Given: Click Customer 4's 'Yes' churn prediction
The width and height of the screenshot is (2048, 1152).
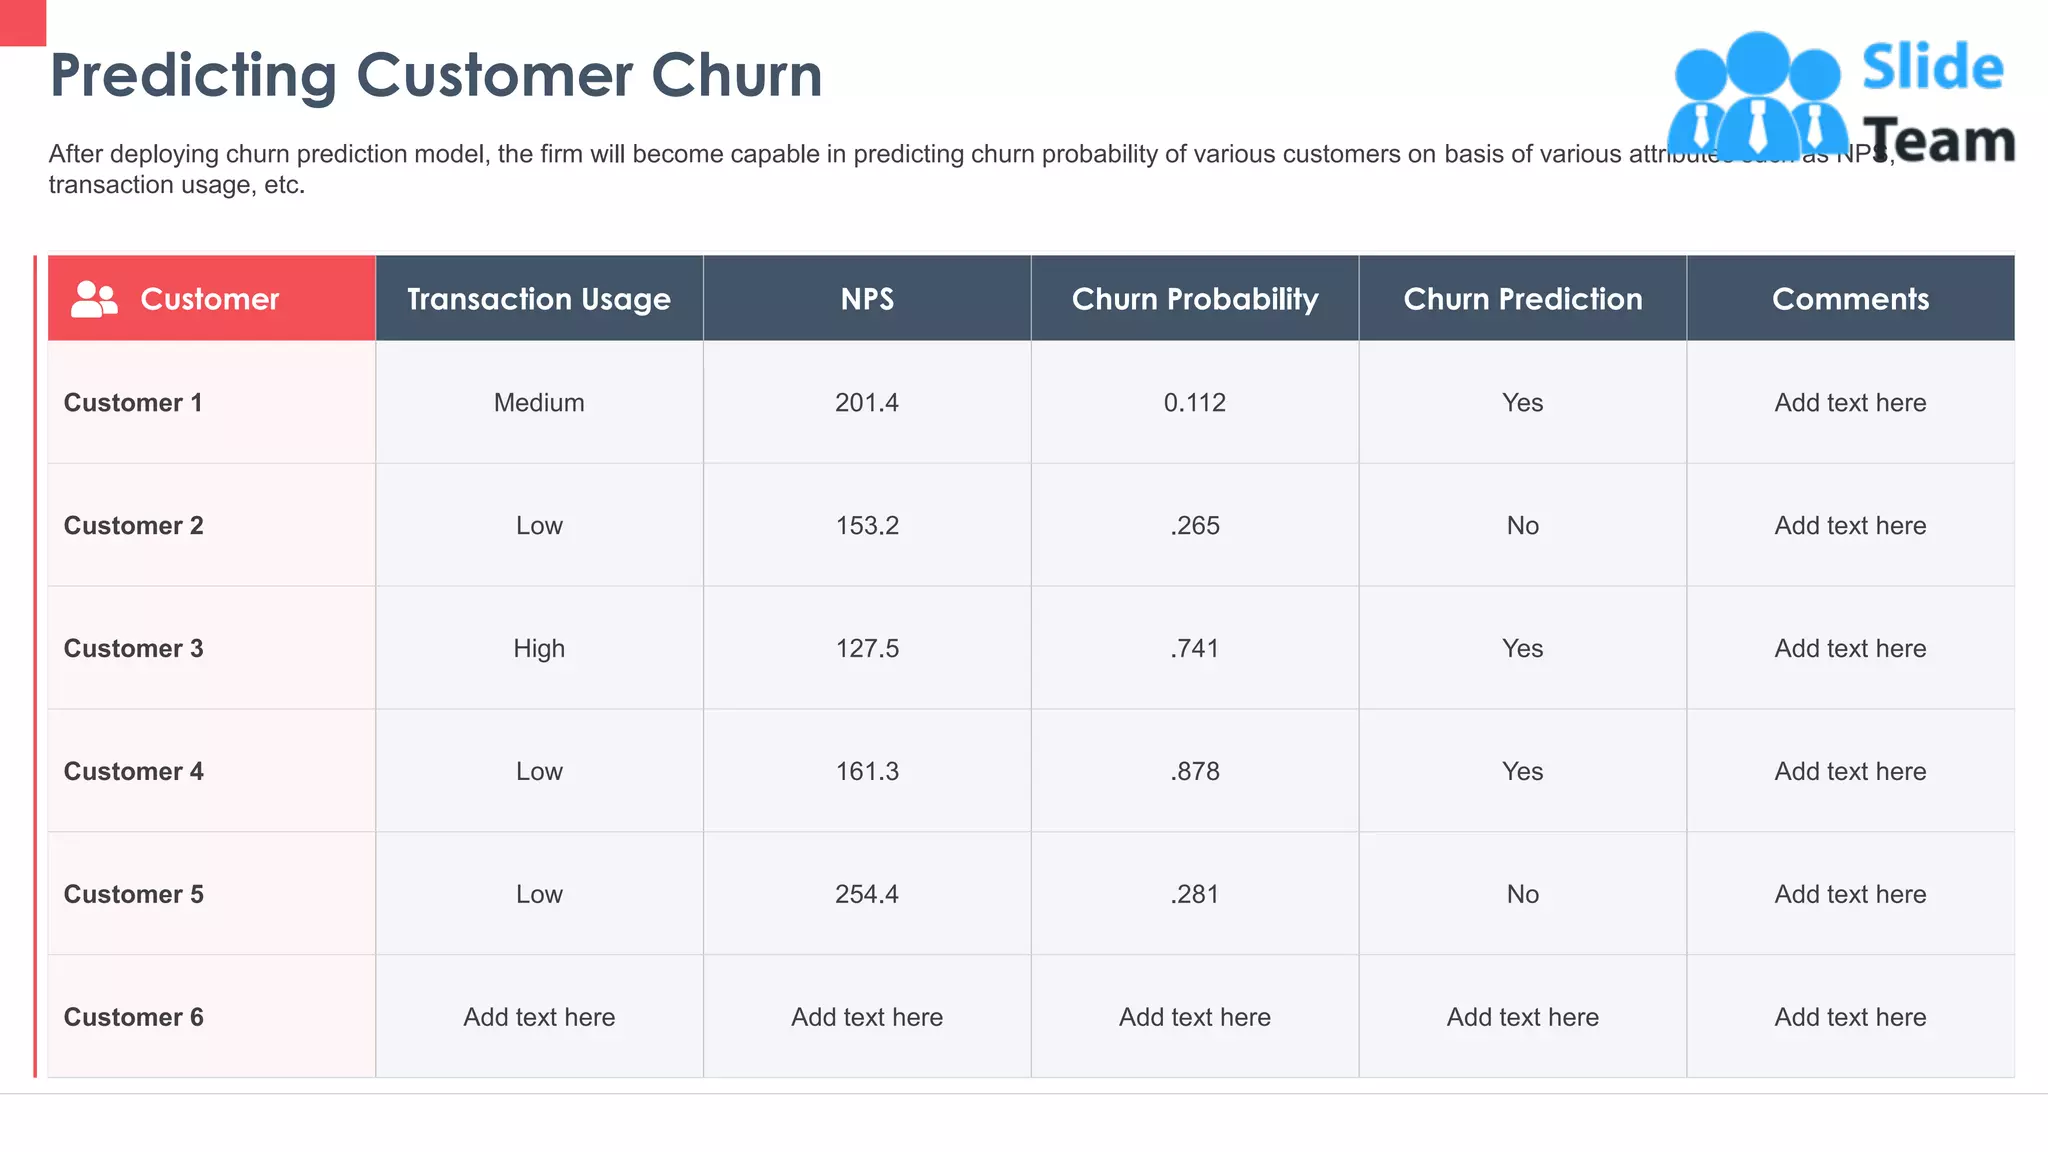Looking at the screenshot, I should pyautogui.click(x=1523, y=772).
